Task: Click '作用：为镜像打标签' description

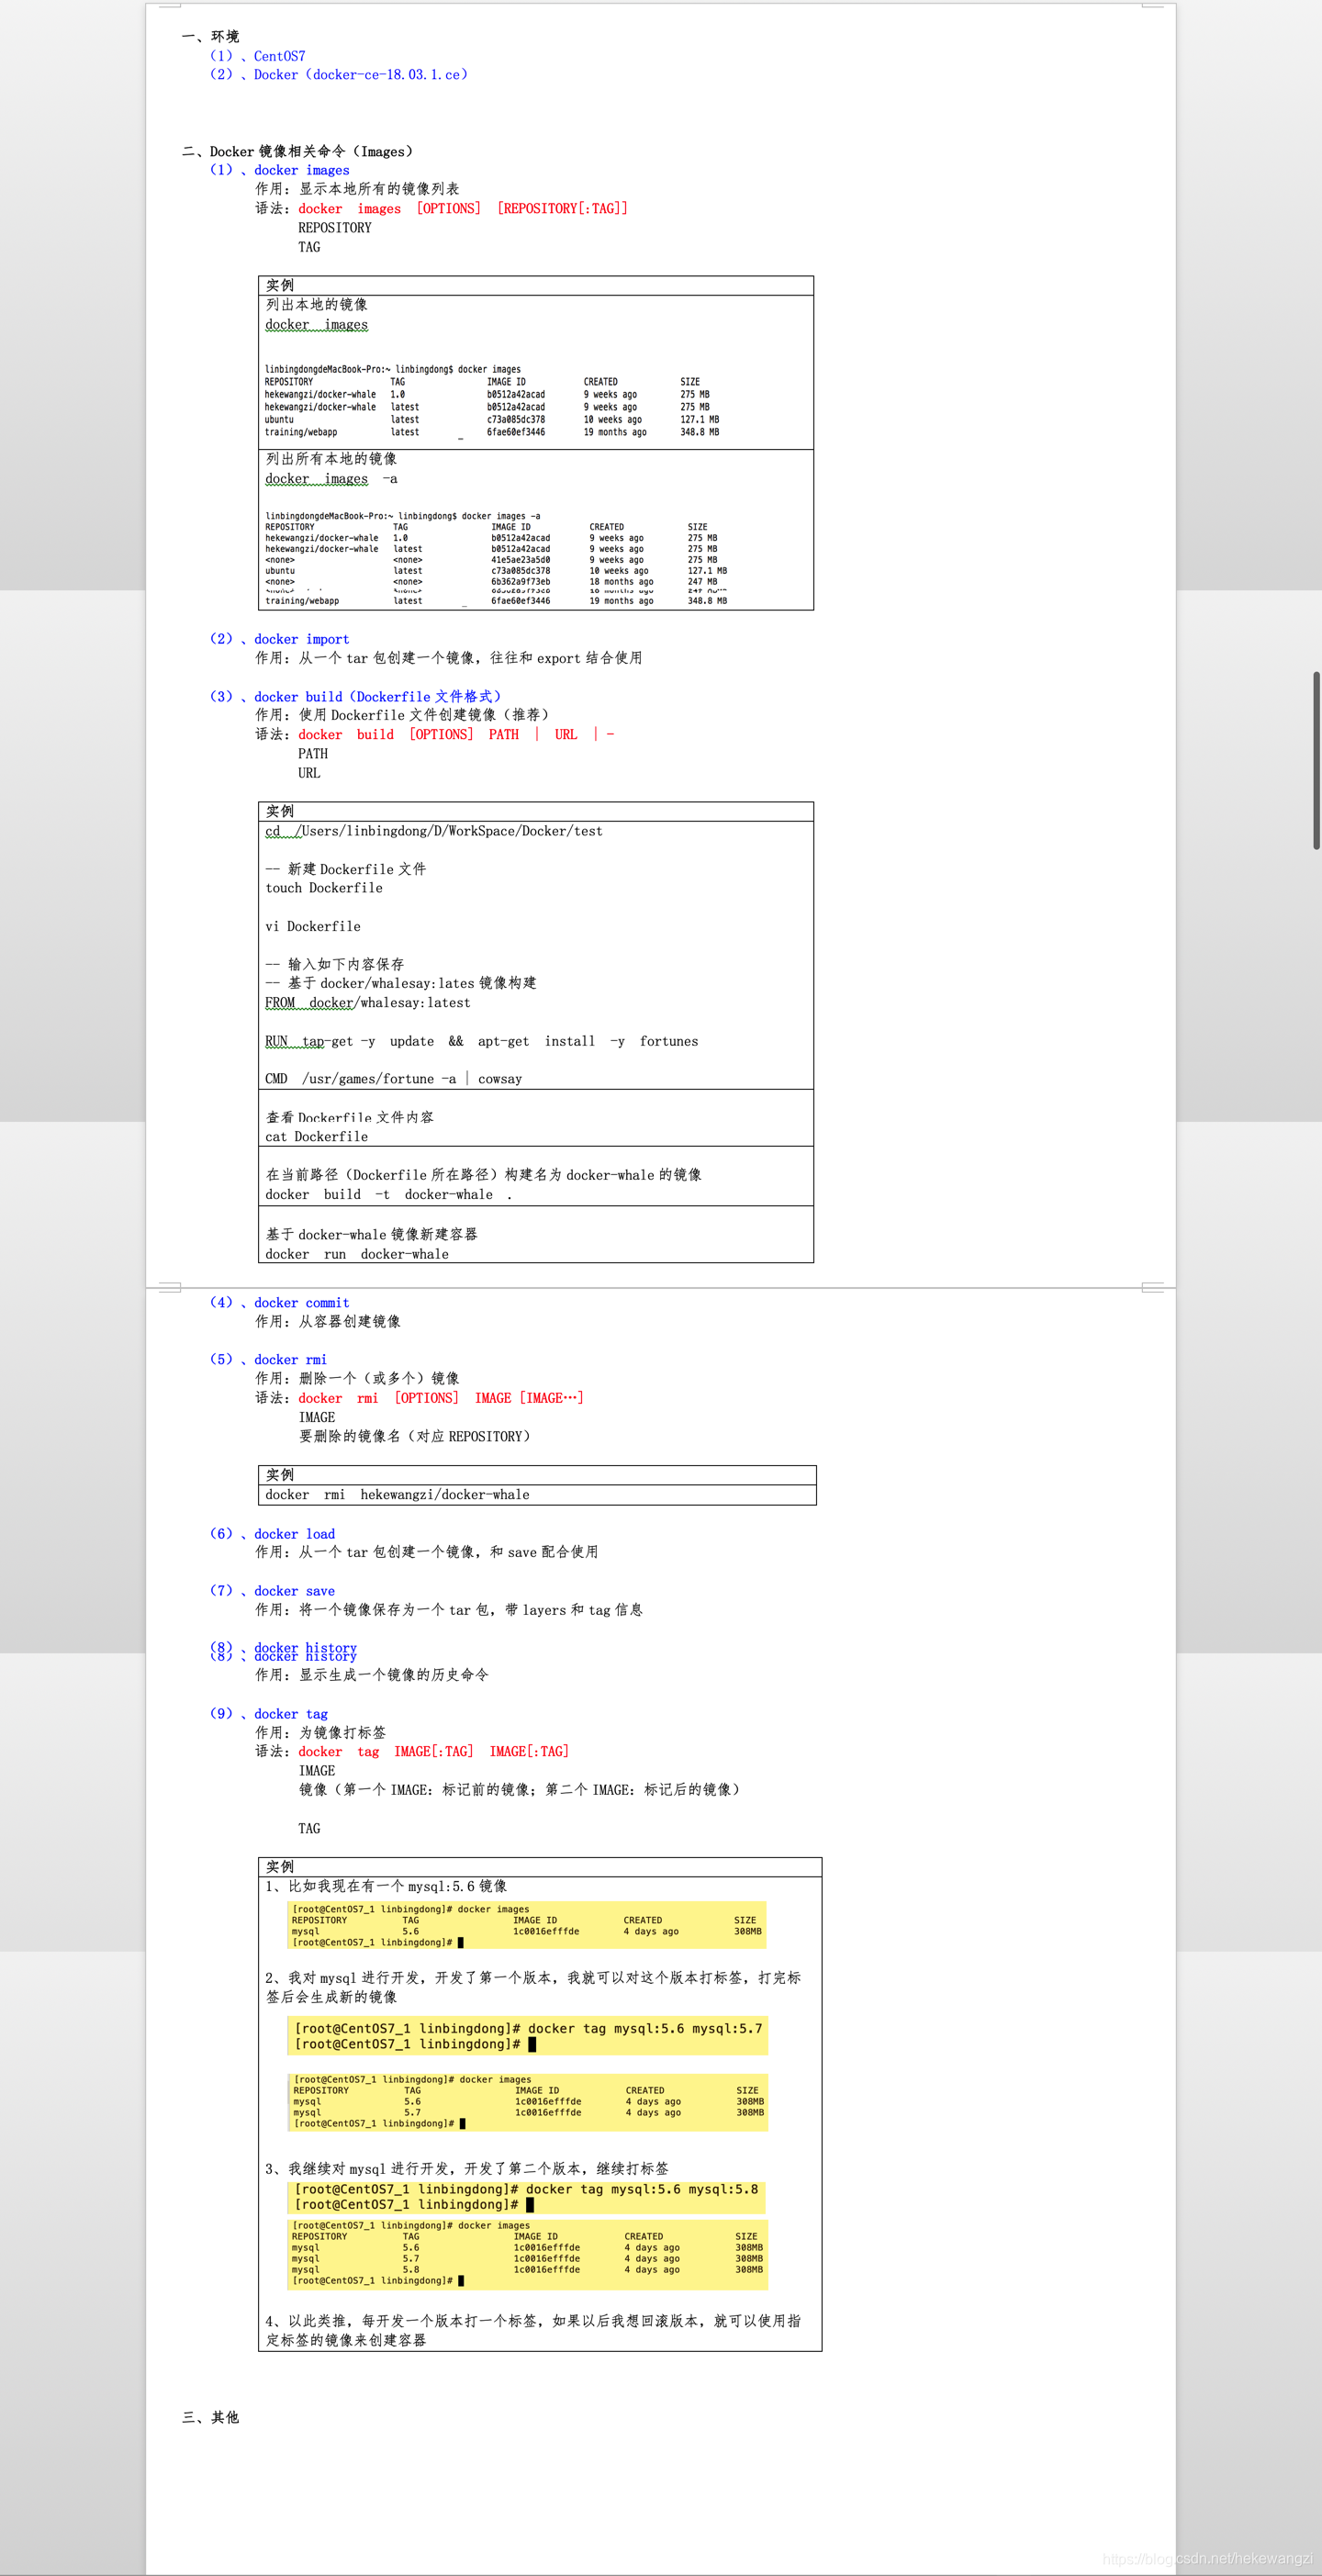Action: (320, 1732)
